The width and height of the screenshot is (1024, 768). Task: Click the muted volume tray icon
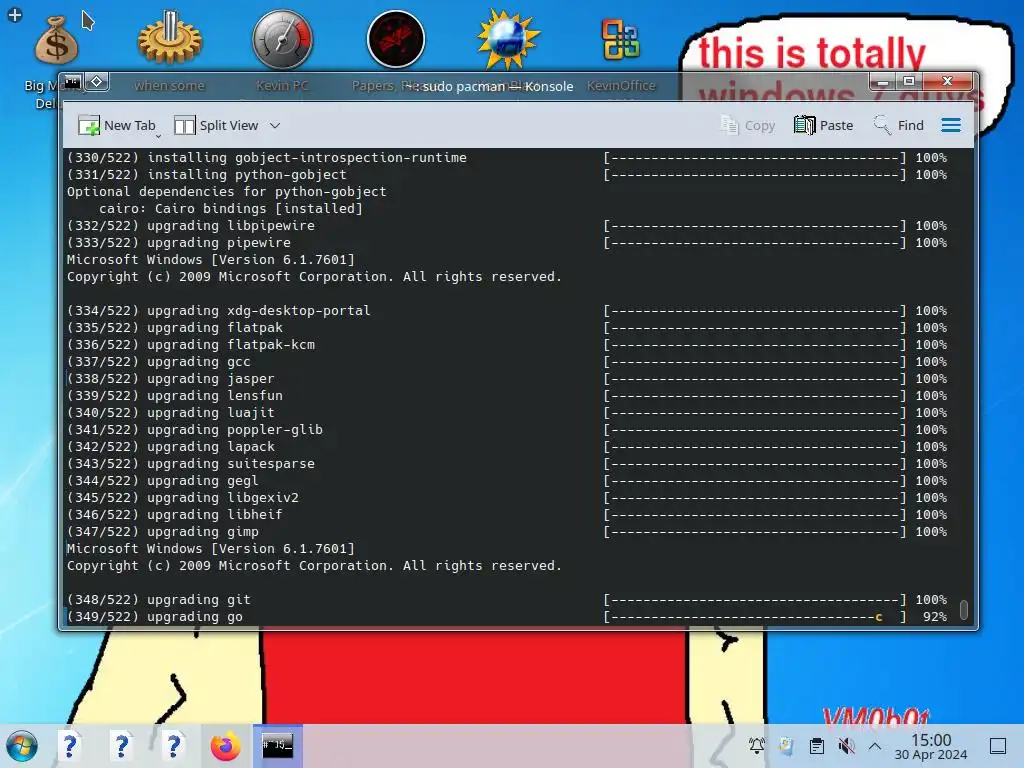click(846, 746)
